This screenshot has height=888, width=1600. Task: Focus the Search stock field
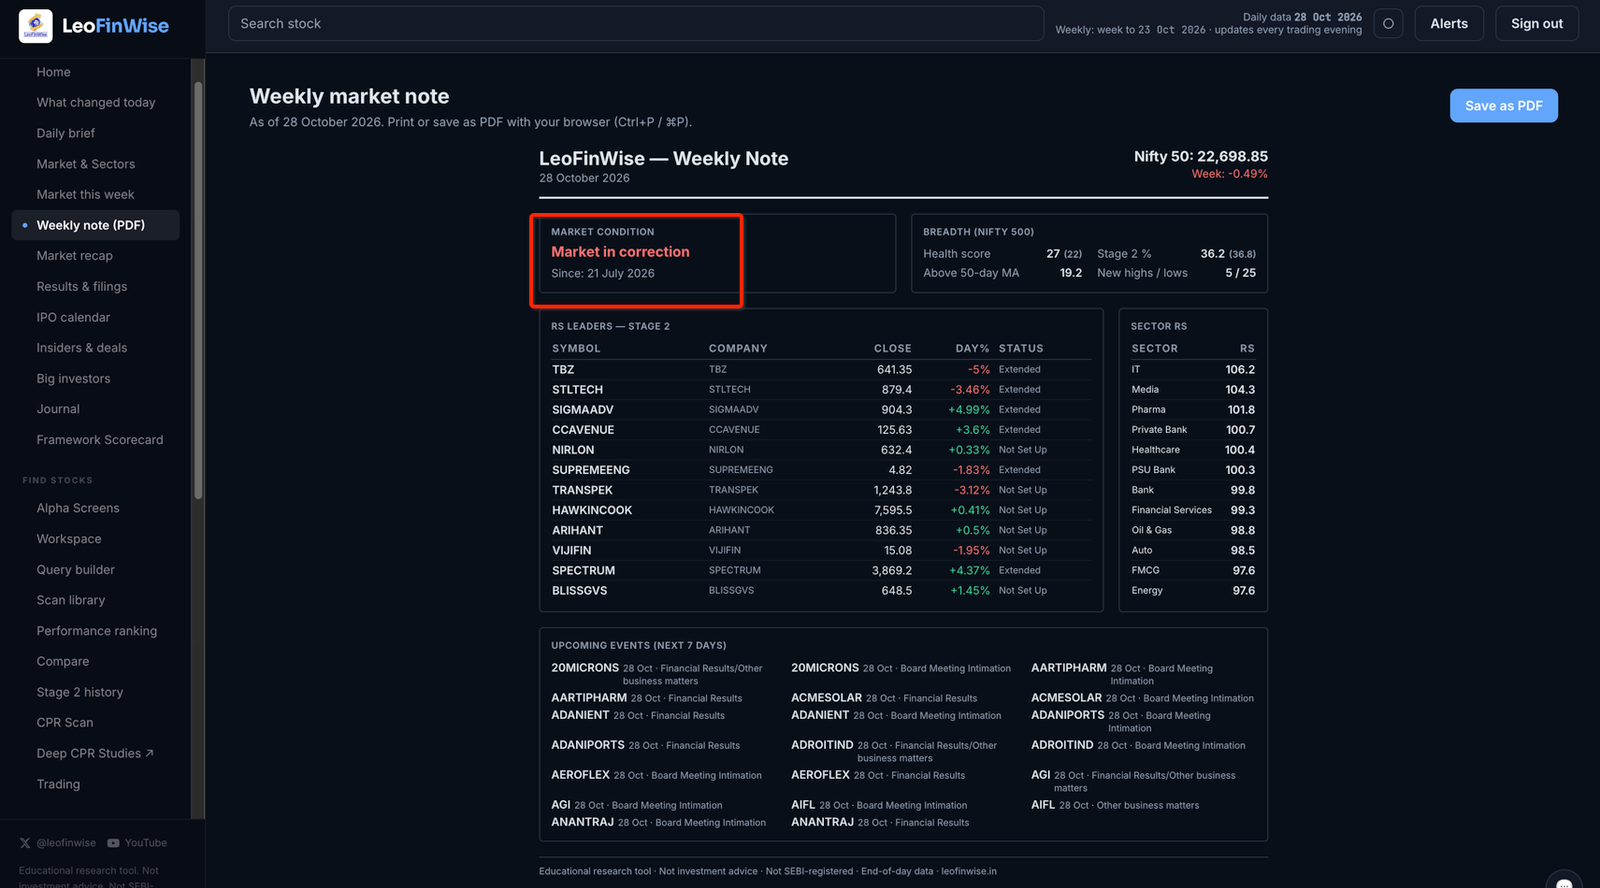[636, 24]
